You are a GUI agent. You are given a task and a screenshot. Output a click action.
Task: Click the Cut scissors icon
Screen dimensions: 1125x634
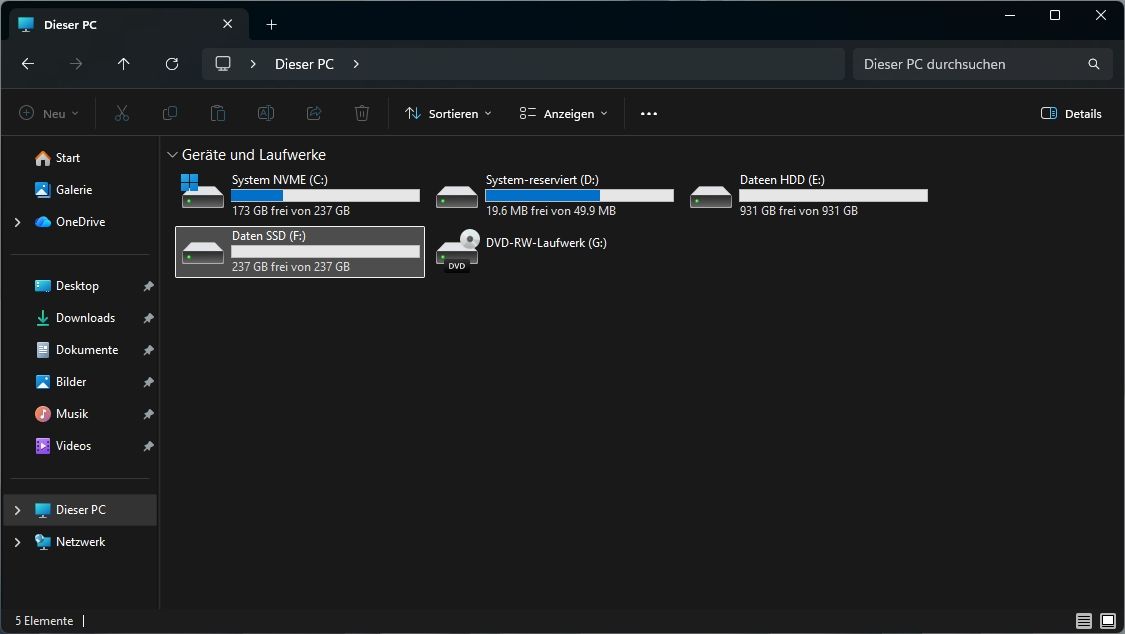[x=122, y=113]
